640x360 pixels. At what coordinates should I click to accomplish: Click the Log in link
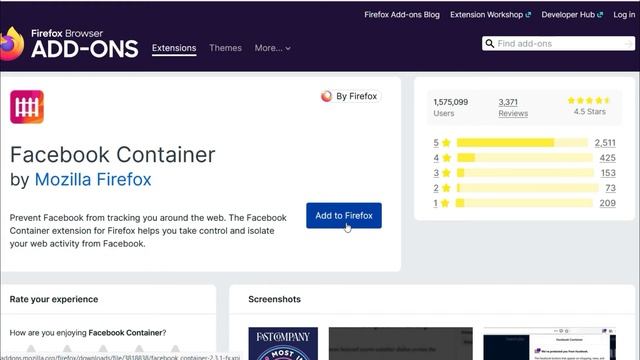point(624,15)
